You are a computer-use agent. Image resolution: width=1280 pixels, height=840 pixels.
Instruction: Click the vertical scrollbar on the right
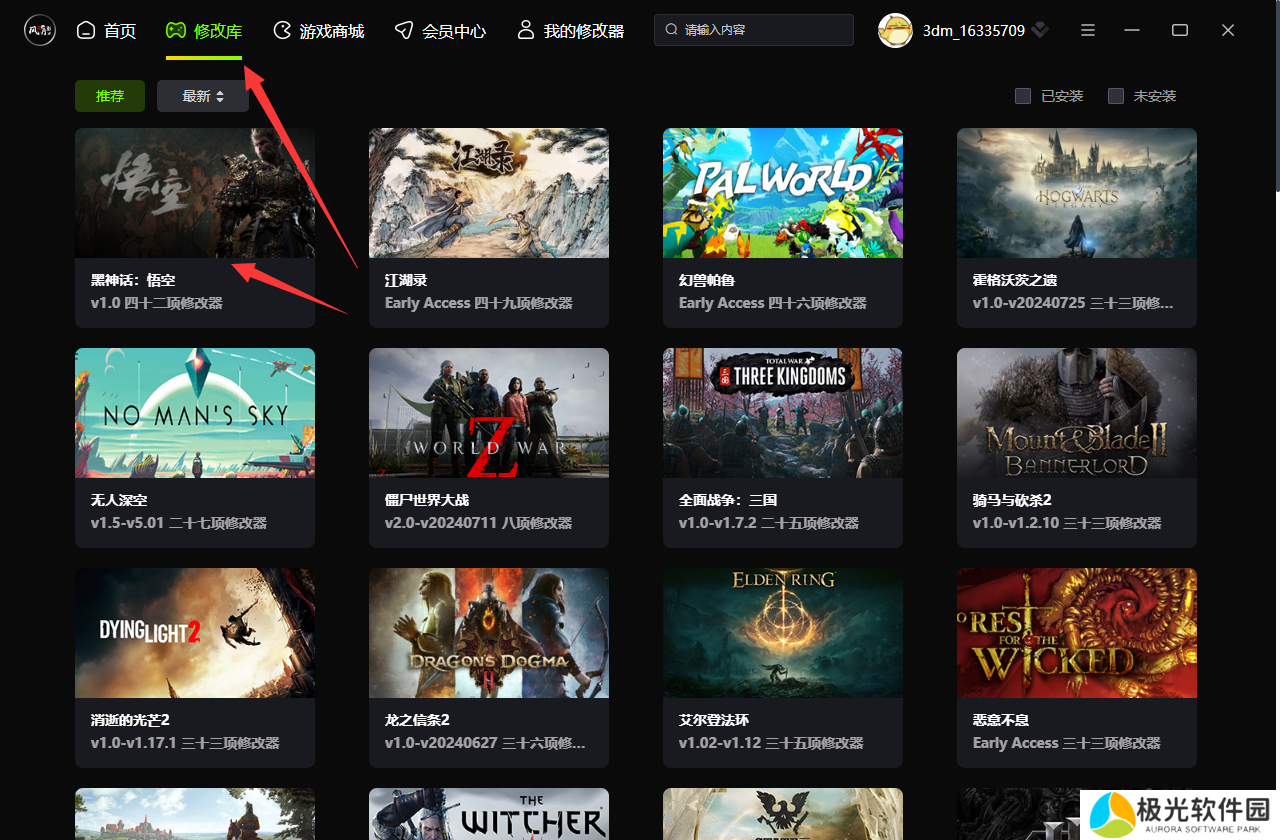point(1274,100)
